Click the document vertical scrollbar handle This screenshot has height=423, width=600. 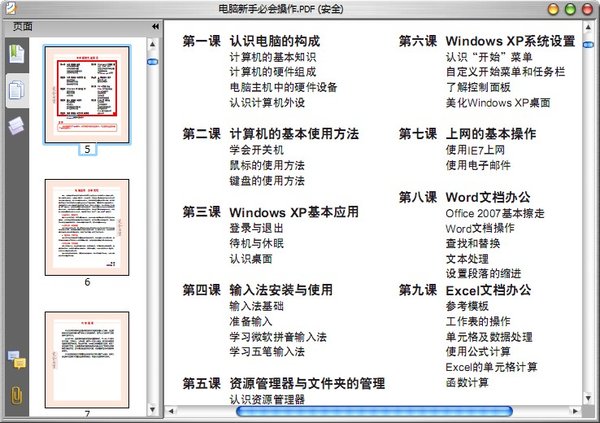[588, 45]
